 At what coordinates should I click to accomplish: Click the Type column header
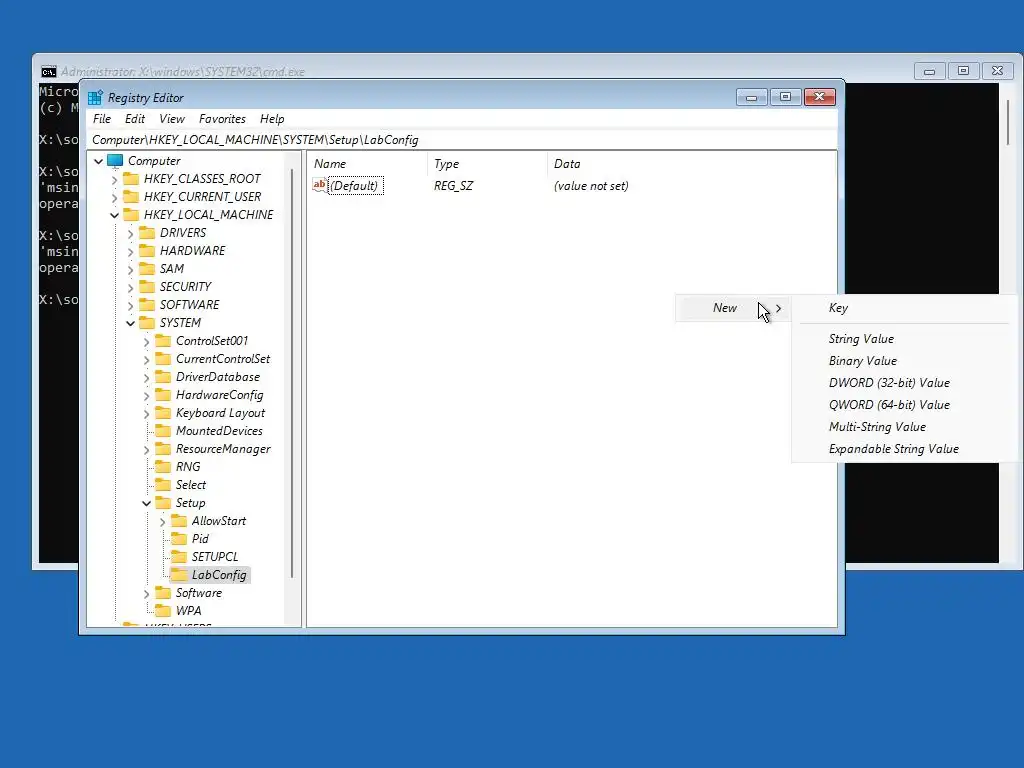[487, 164]
